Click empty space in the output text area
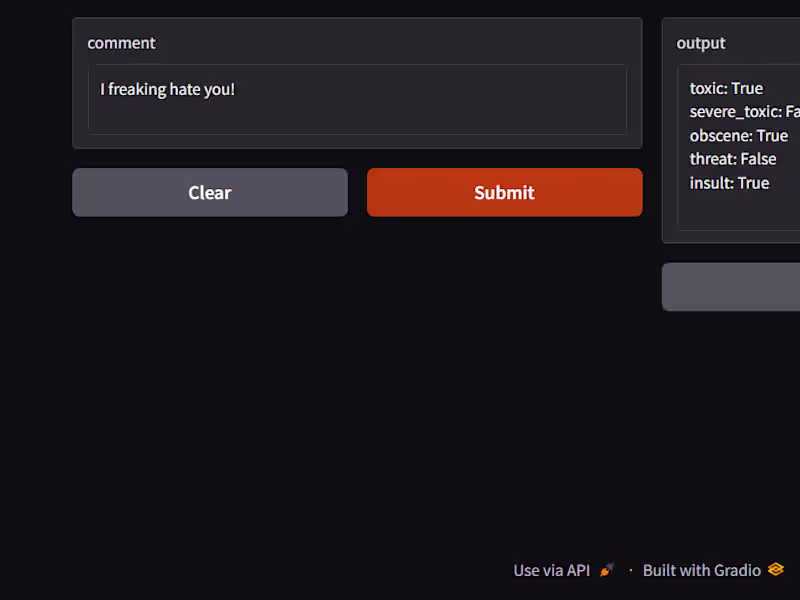 (x=740, y=212)
